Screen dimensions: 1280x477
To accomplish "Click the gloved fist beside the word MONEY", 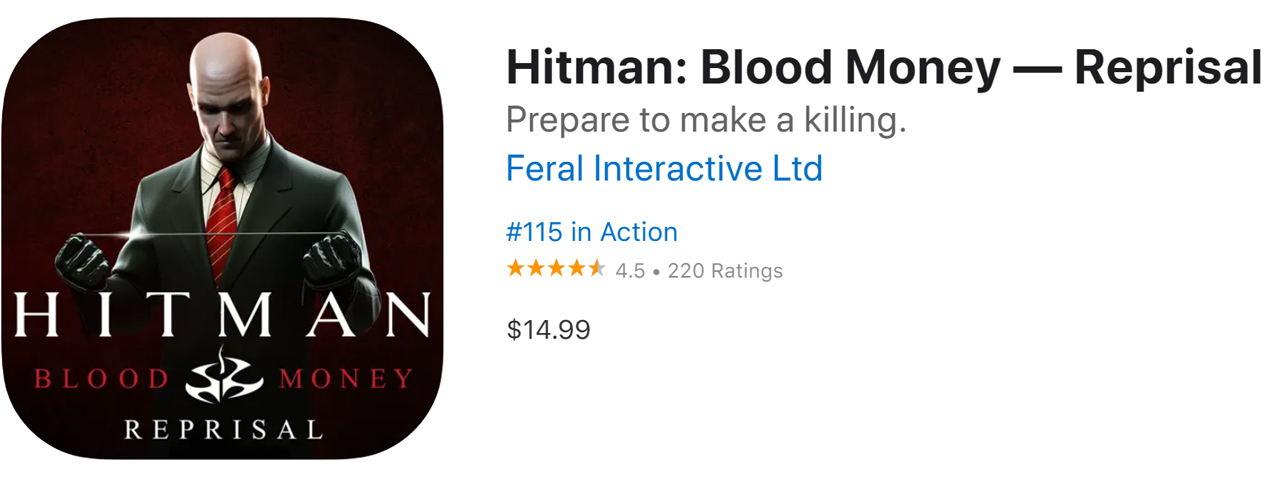I will coord(331,259).
